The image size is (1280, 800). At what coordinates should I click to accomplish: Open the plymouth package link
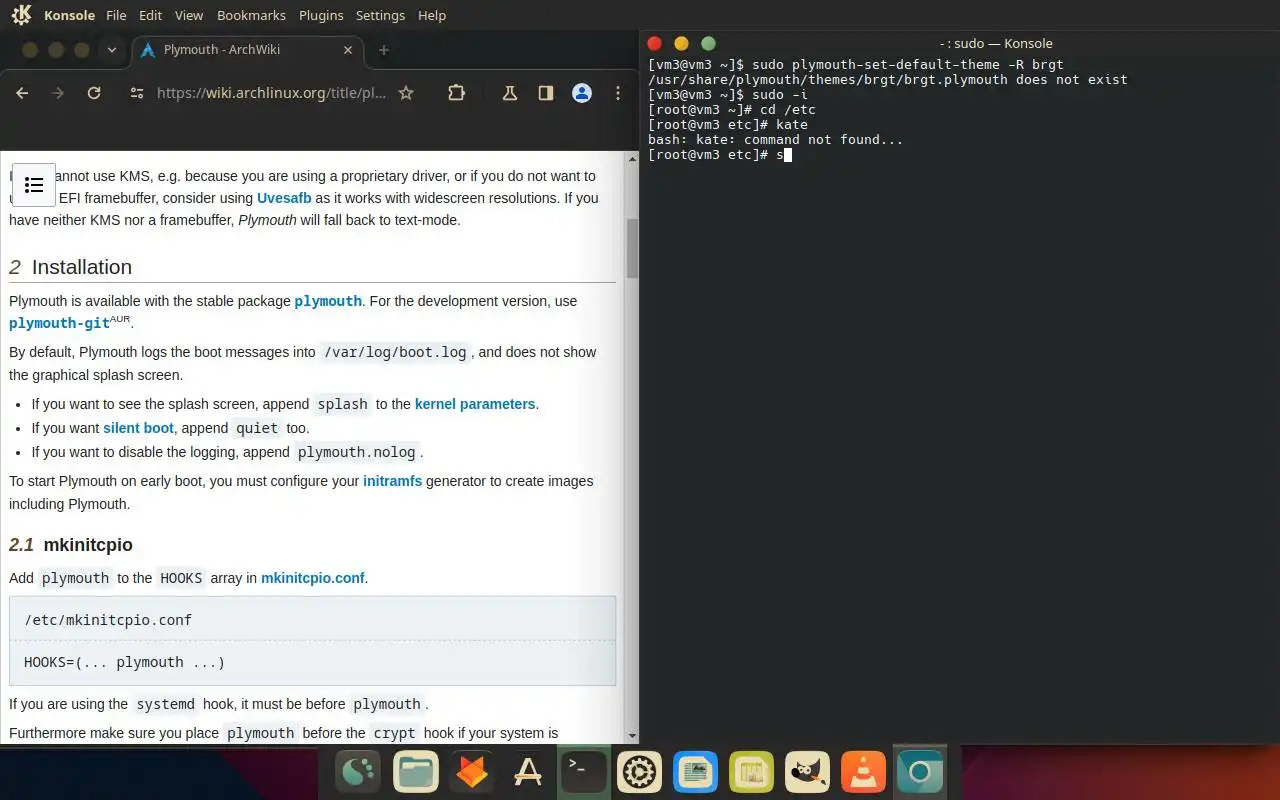tap(328, 301)
